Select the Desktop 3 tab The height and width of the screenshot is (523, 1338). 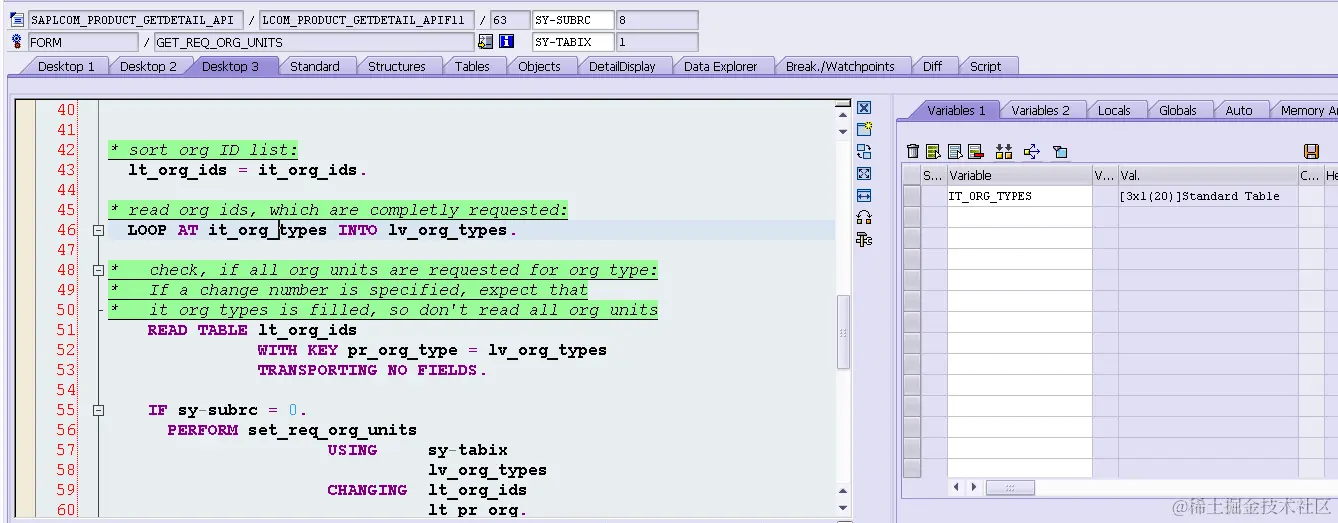click(x=230, y=66)
